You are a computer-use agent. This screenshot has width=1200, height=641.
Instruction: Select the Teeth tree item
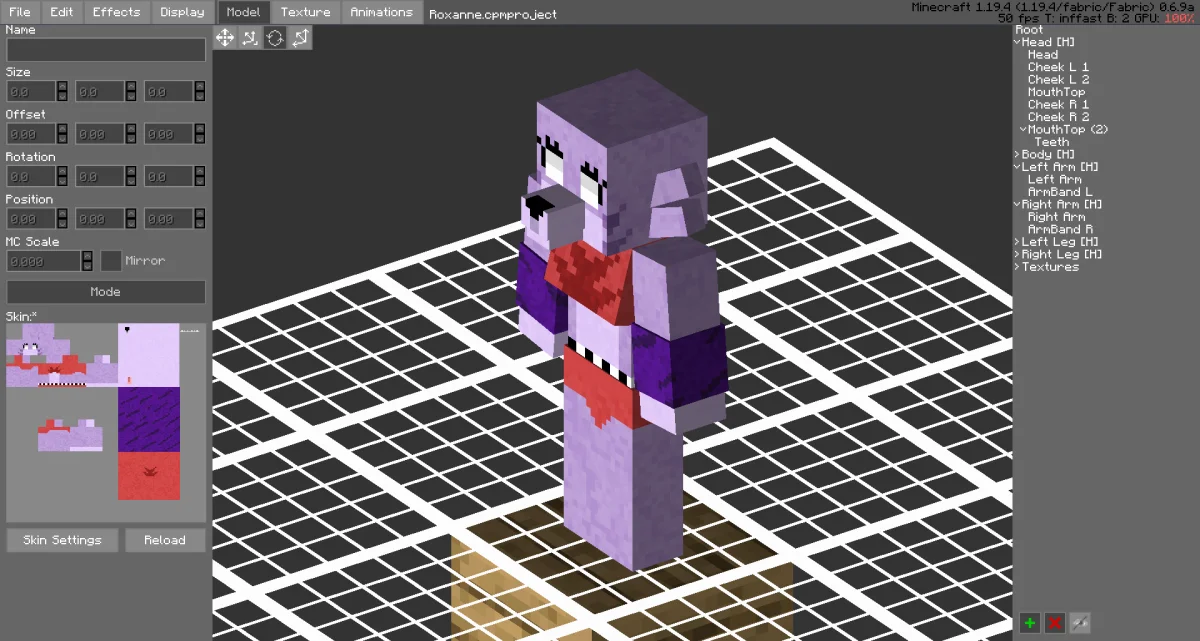click(x=1052, y=142)
